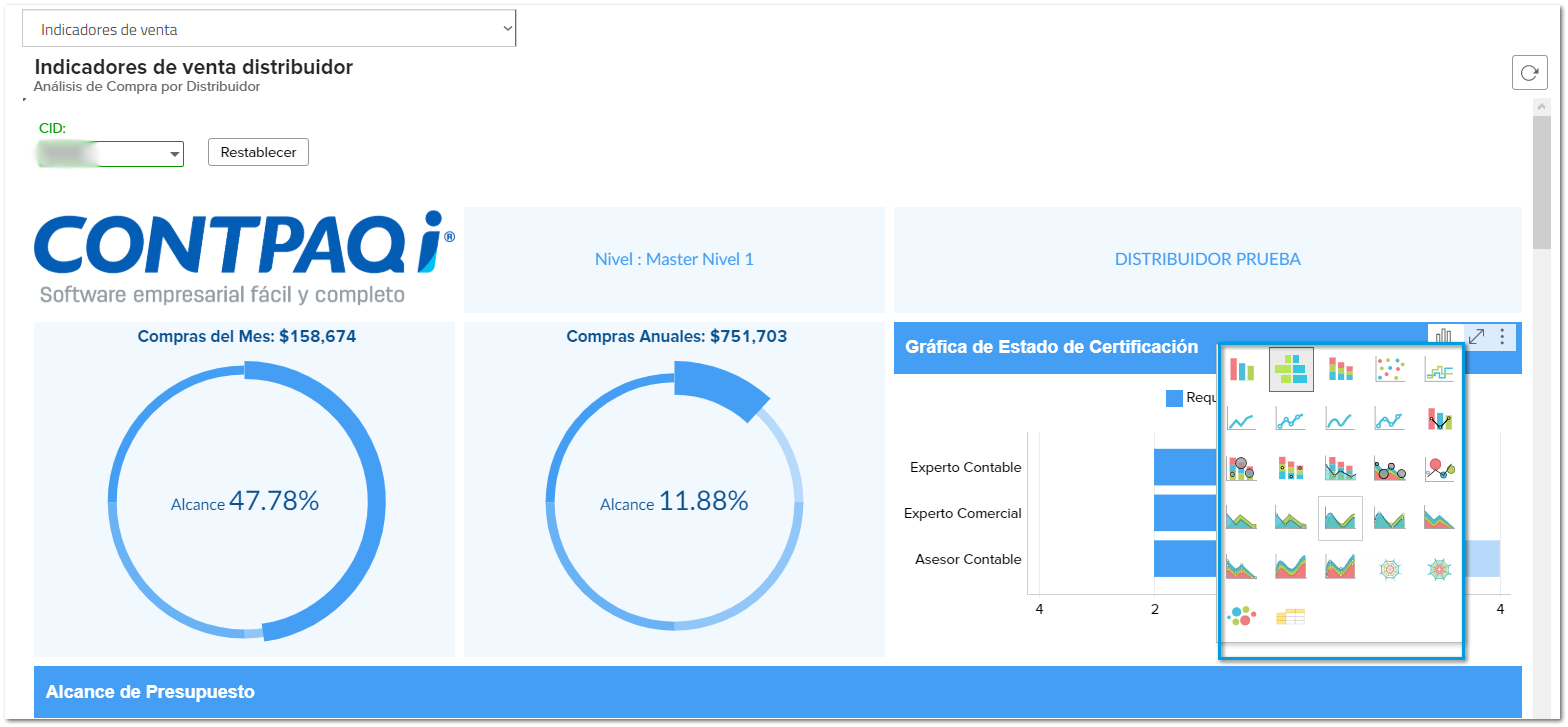This screenshot has height=727, width=1568.
Task: Choose the stacked area chart type
Action: pos(1439,518)
